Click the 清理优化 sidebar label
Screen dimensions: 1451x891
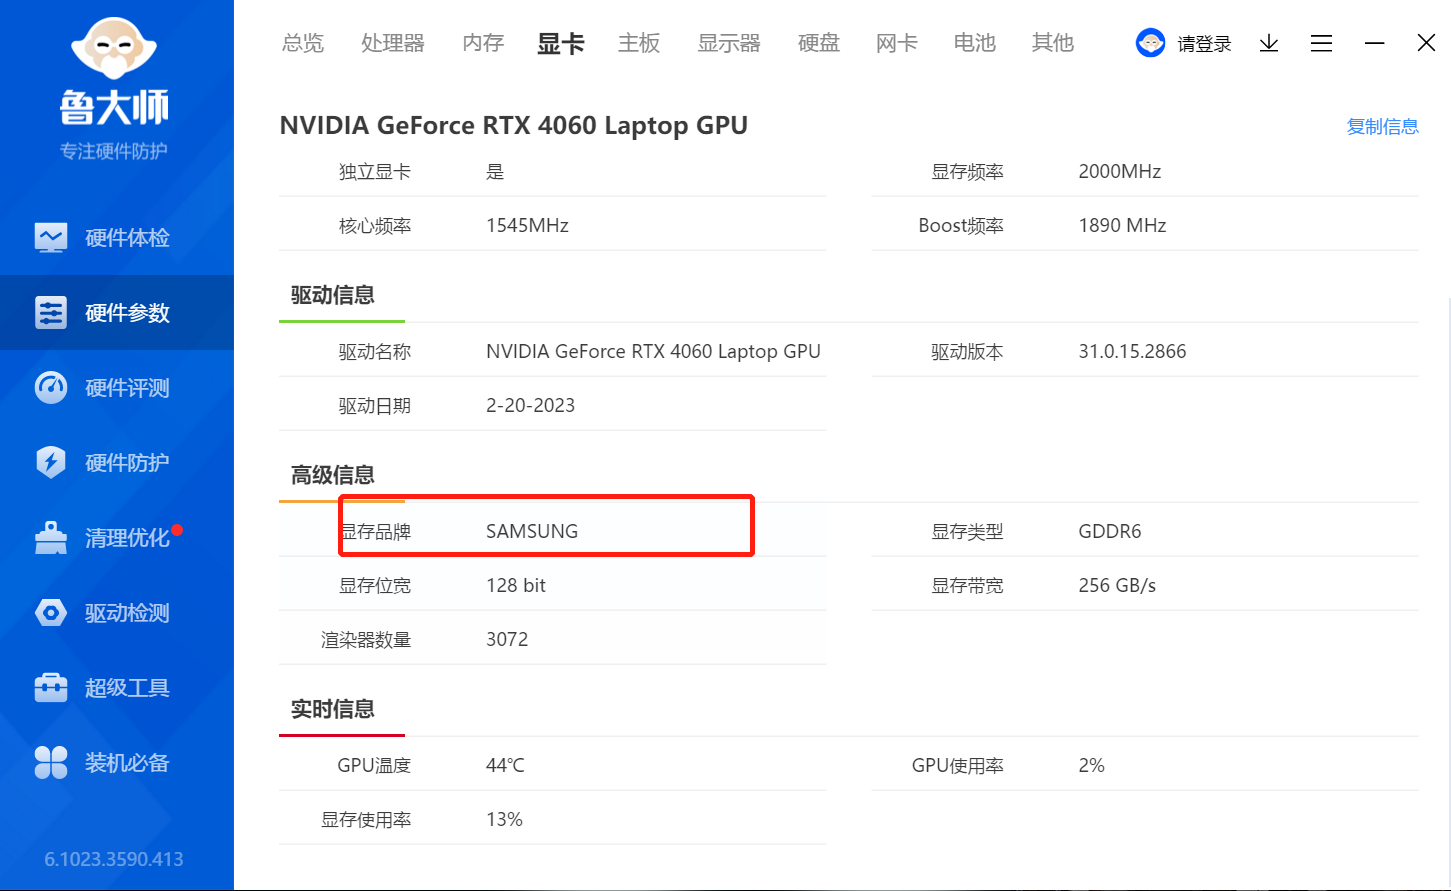(x=127, y=538)
